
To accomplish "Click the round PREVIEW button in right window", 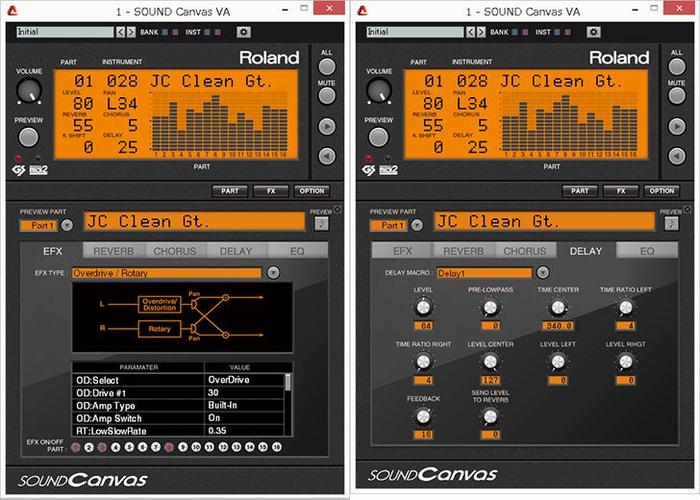I will pyautogui.click(x=379, y=138).
